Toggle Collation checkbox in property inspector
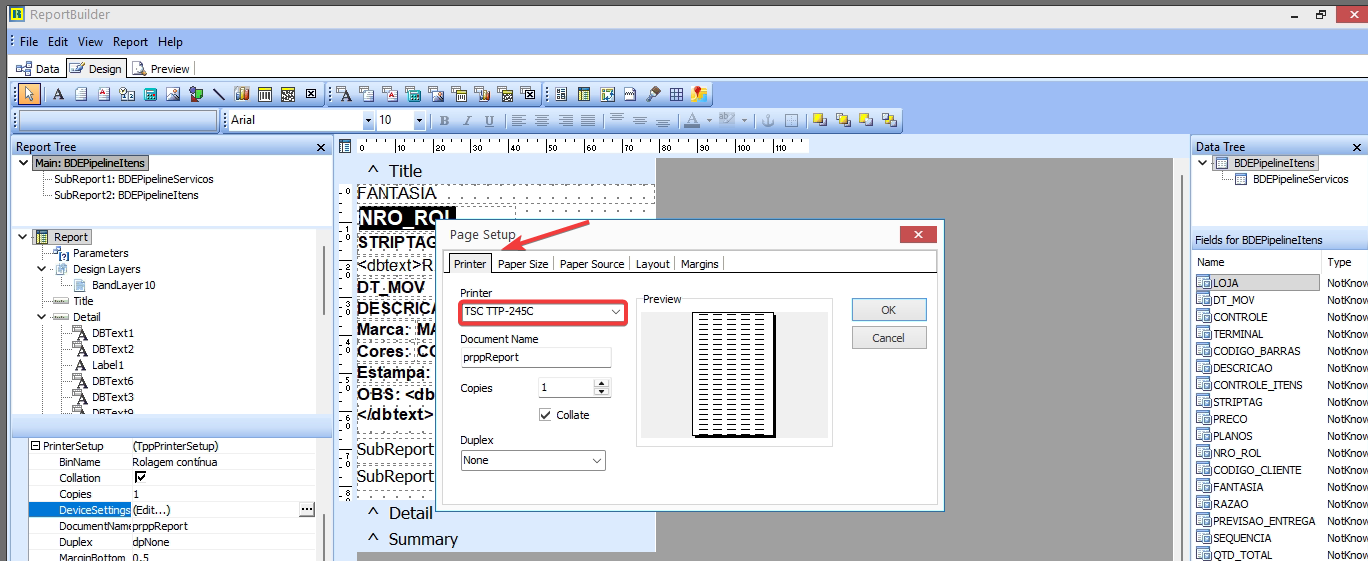 [140, 478]
